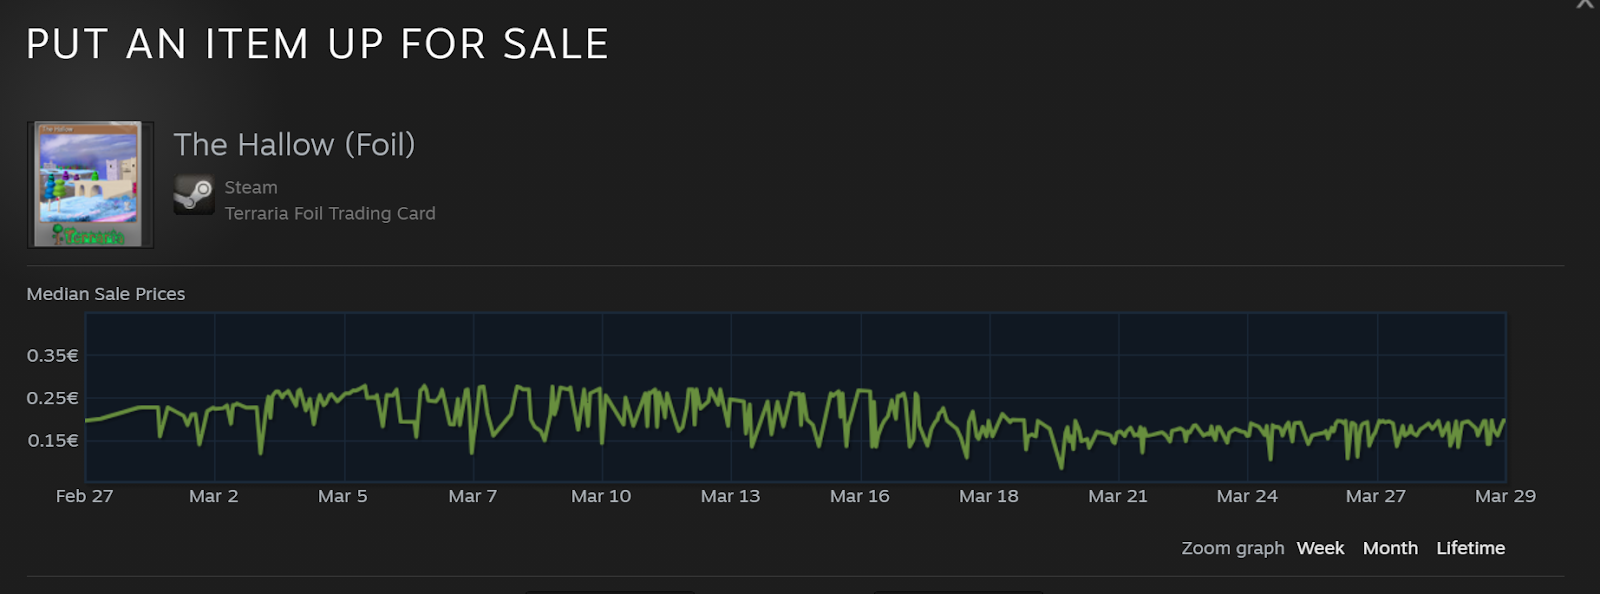Click the 'Steam' game label
The height and width of the screenshot is (594, 1600).
[251, 187]
